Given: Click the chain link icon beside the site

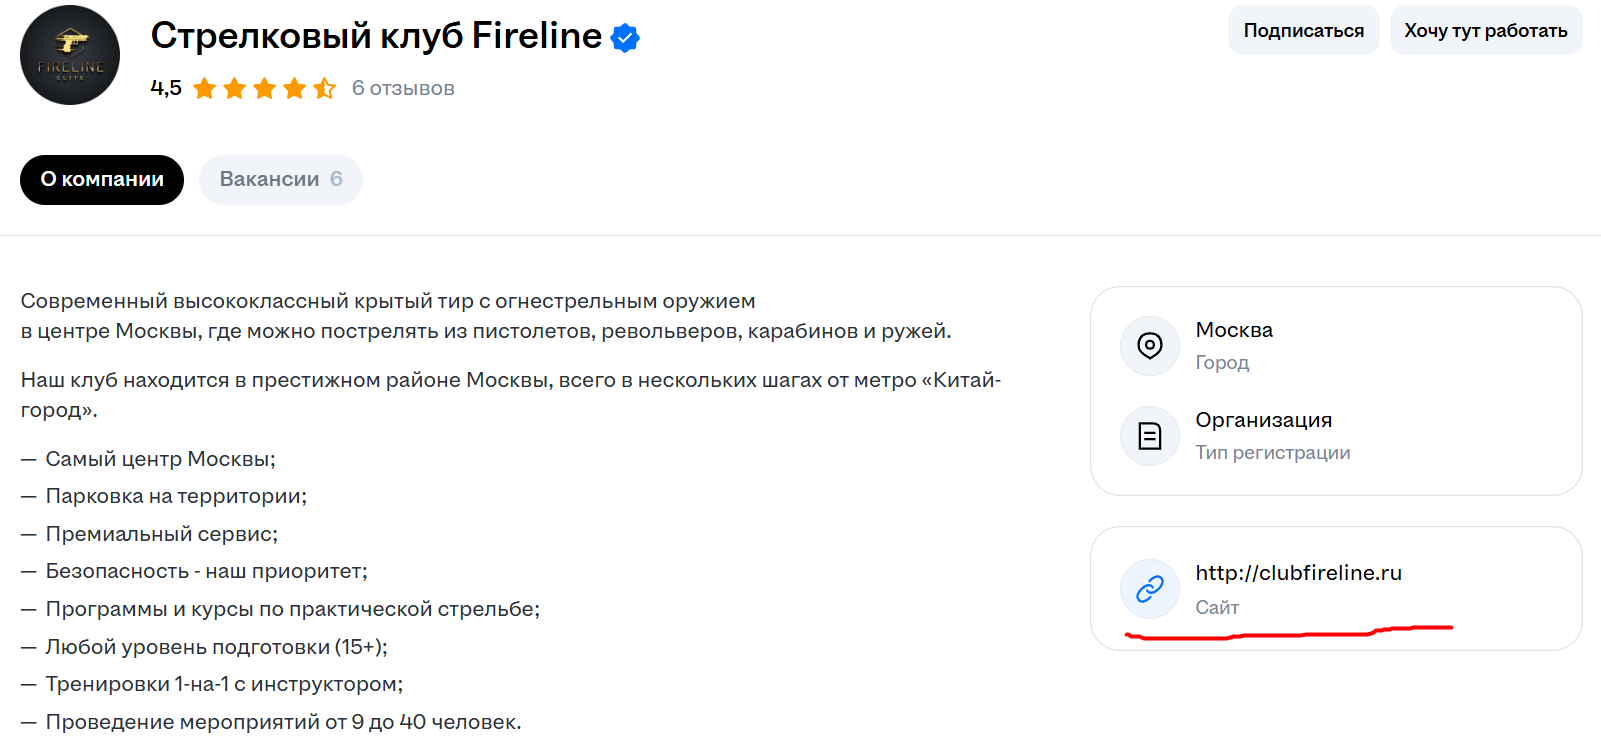Looking at the screenshot, I should [x=1150, y=589].
